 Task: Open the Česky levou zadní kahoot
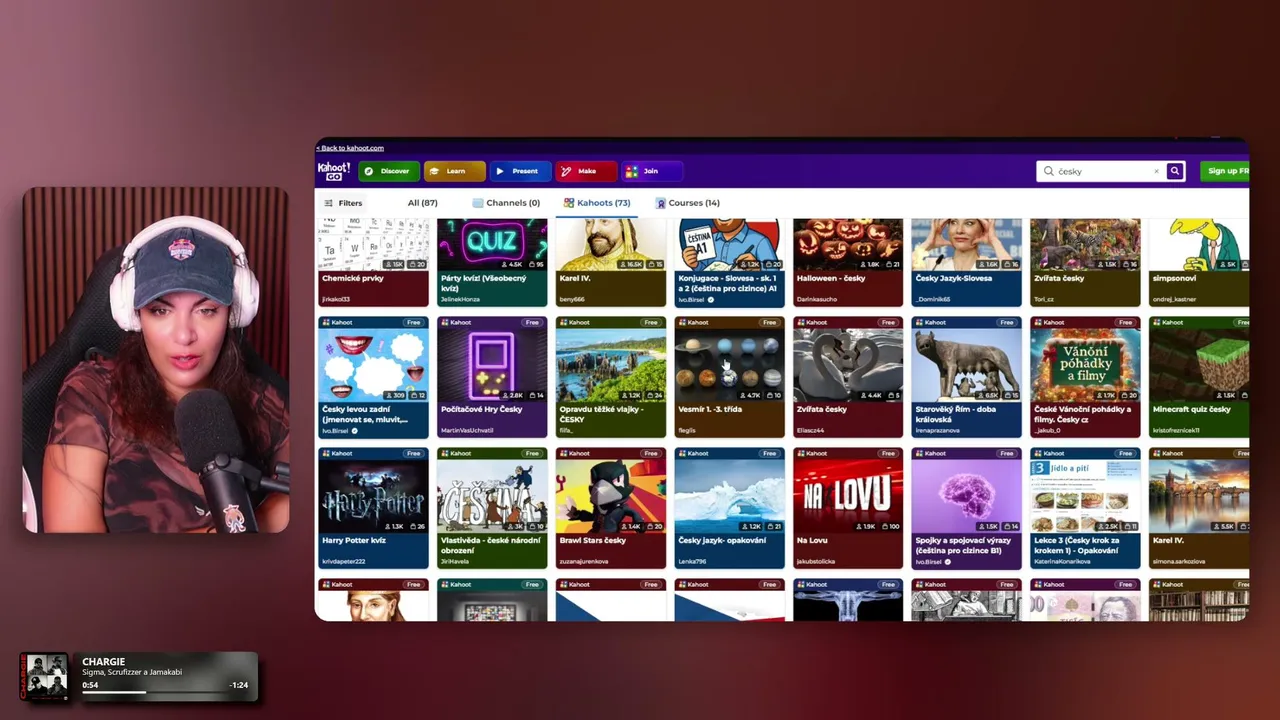click(373, 377)
